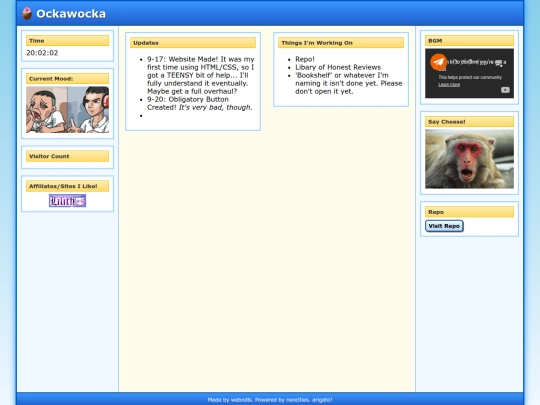Image resolution: width=540 pixels, height=405 pixels.
Task: Click the Time panel header
Action: [68, 41]
